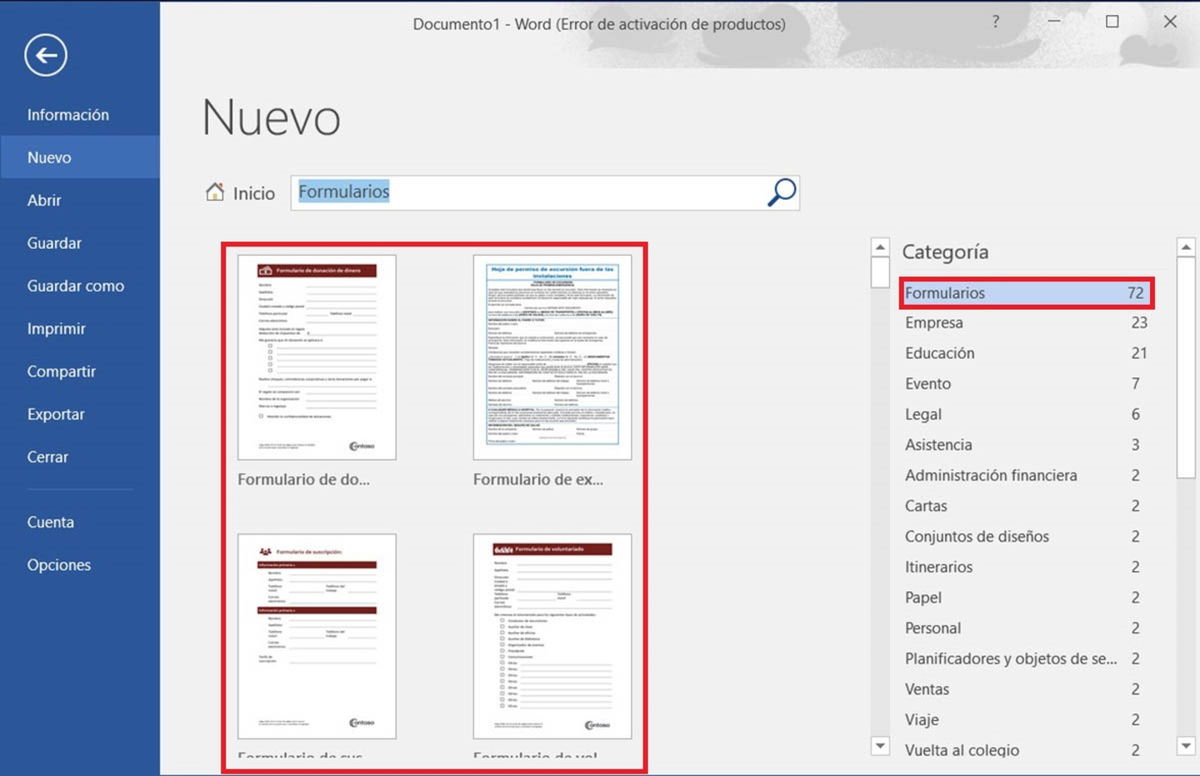Open Opciones from the sidebar
The image size is (1200, 776).
[x=58, y=564]
